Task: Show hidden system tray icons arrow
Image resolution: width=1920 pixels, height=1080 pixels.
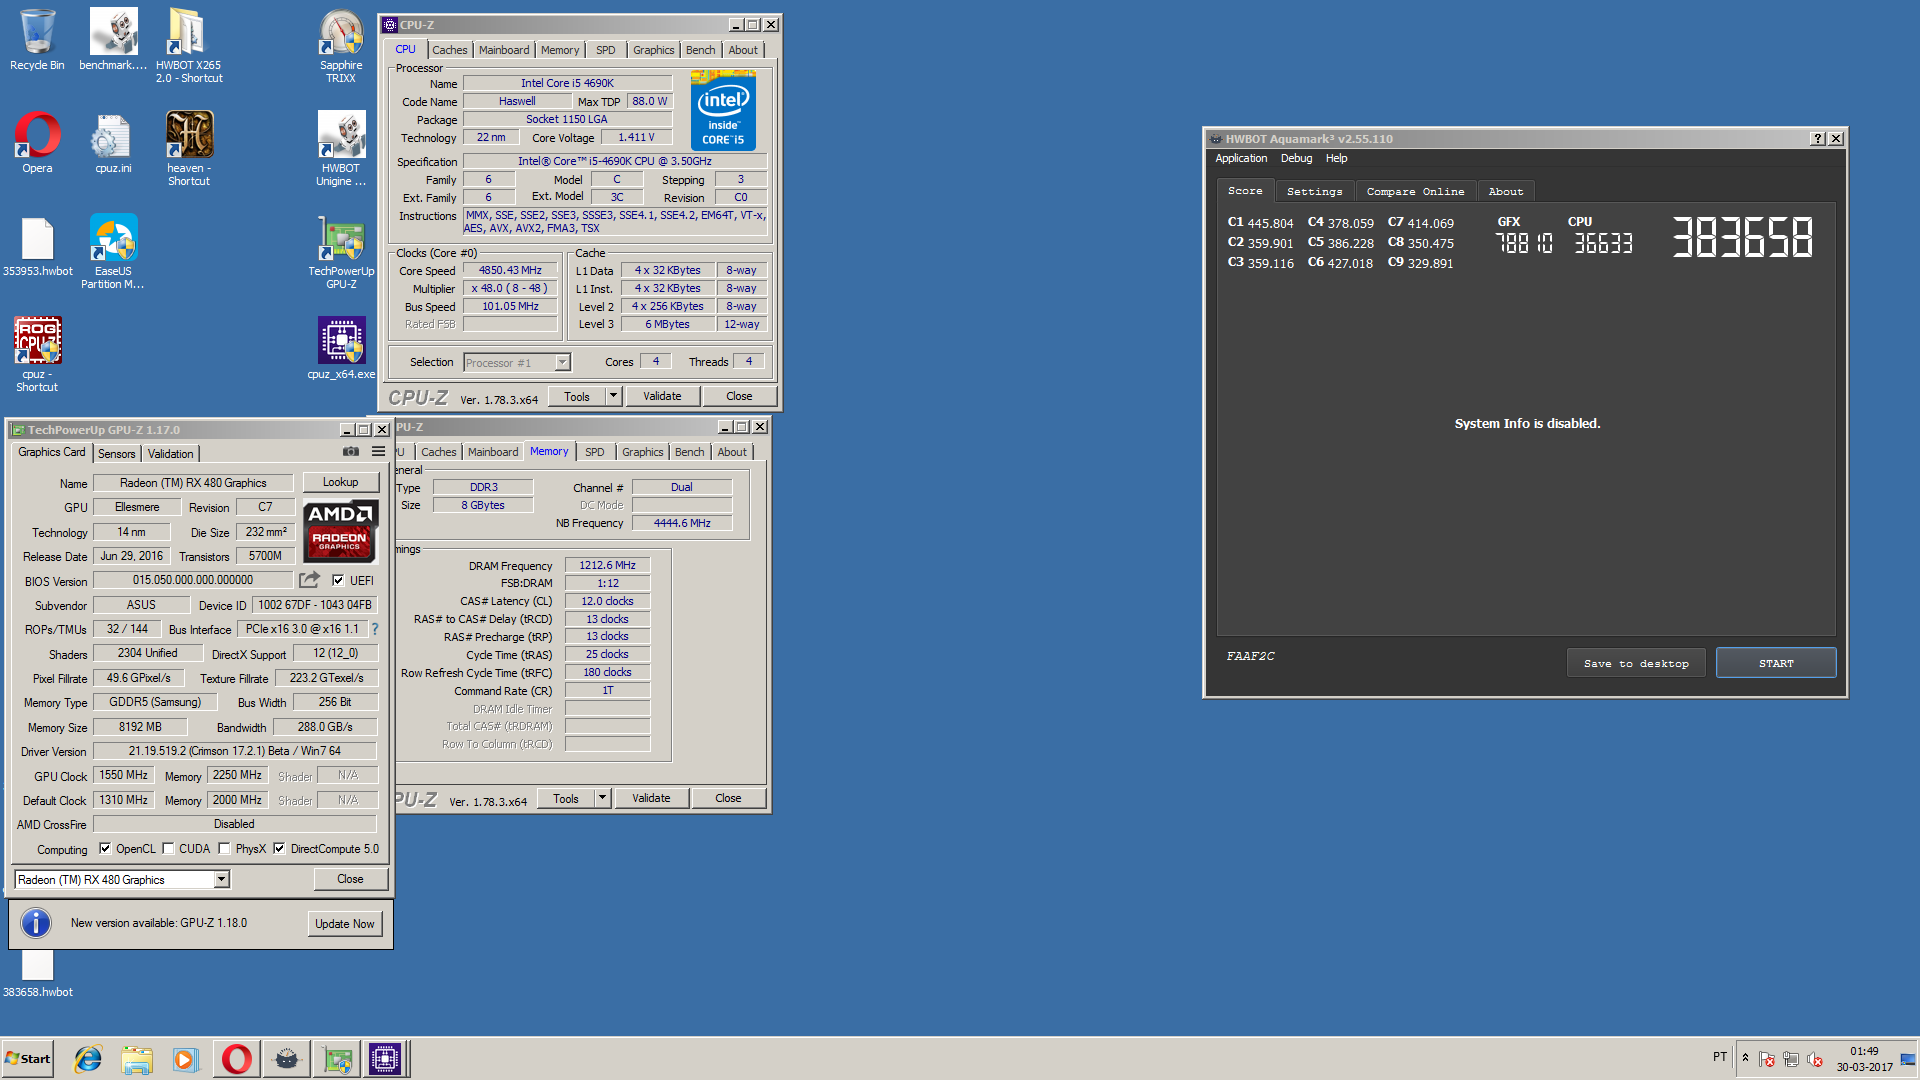Action: 1745,1057
